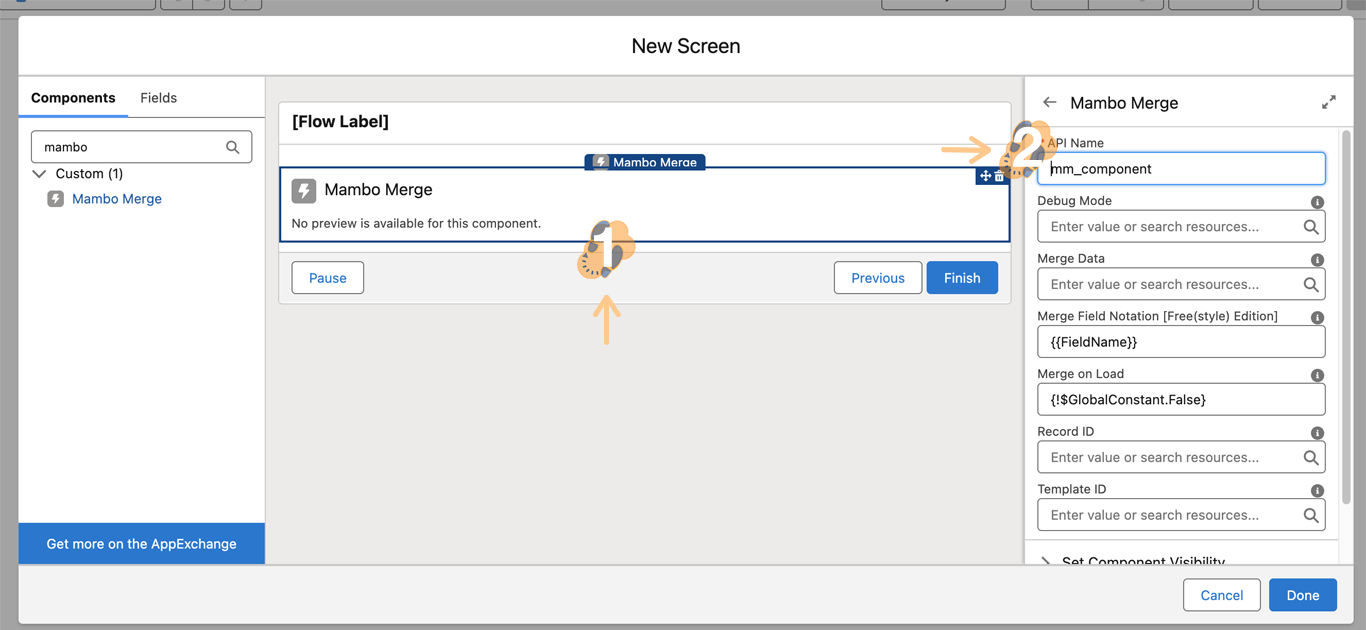Click the info icon next to Merge Data

coord(1317,260)
